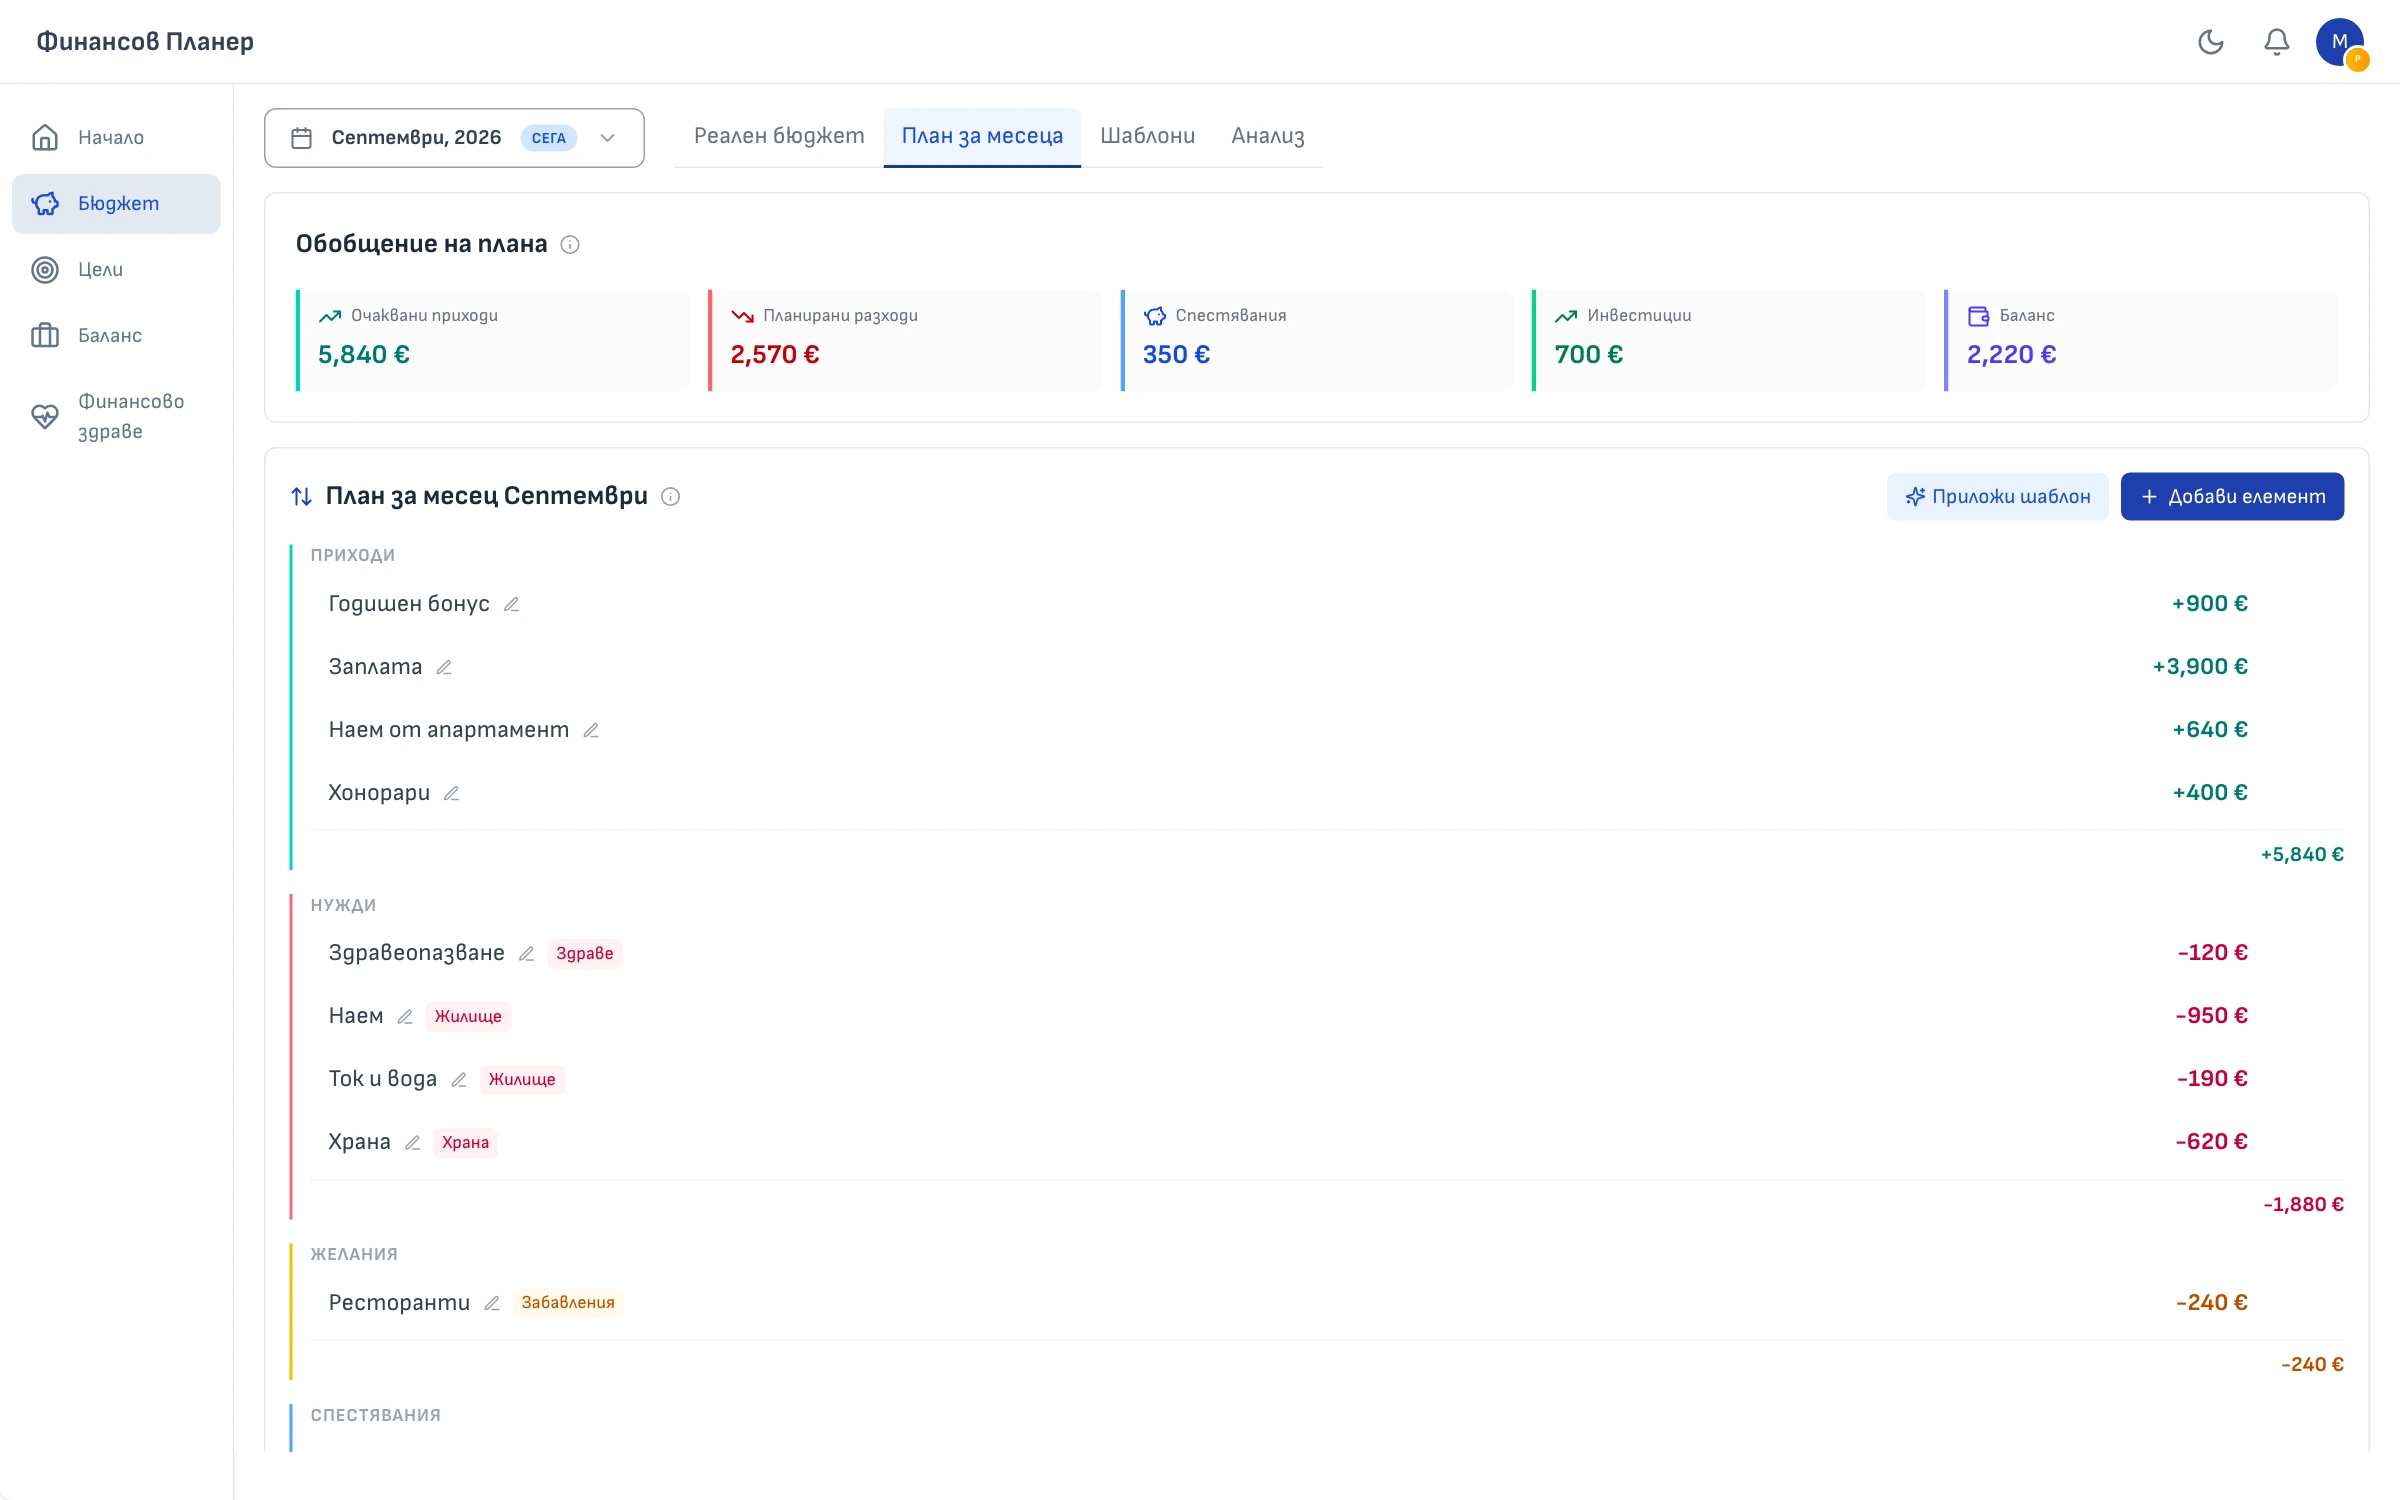Open notifications bell icon
Viewport: 2400px width, 1500px height.
pos(2276,42)
